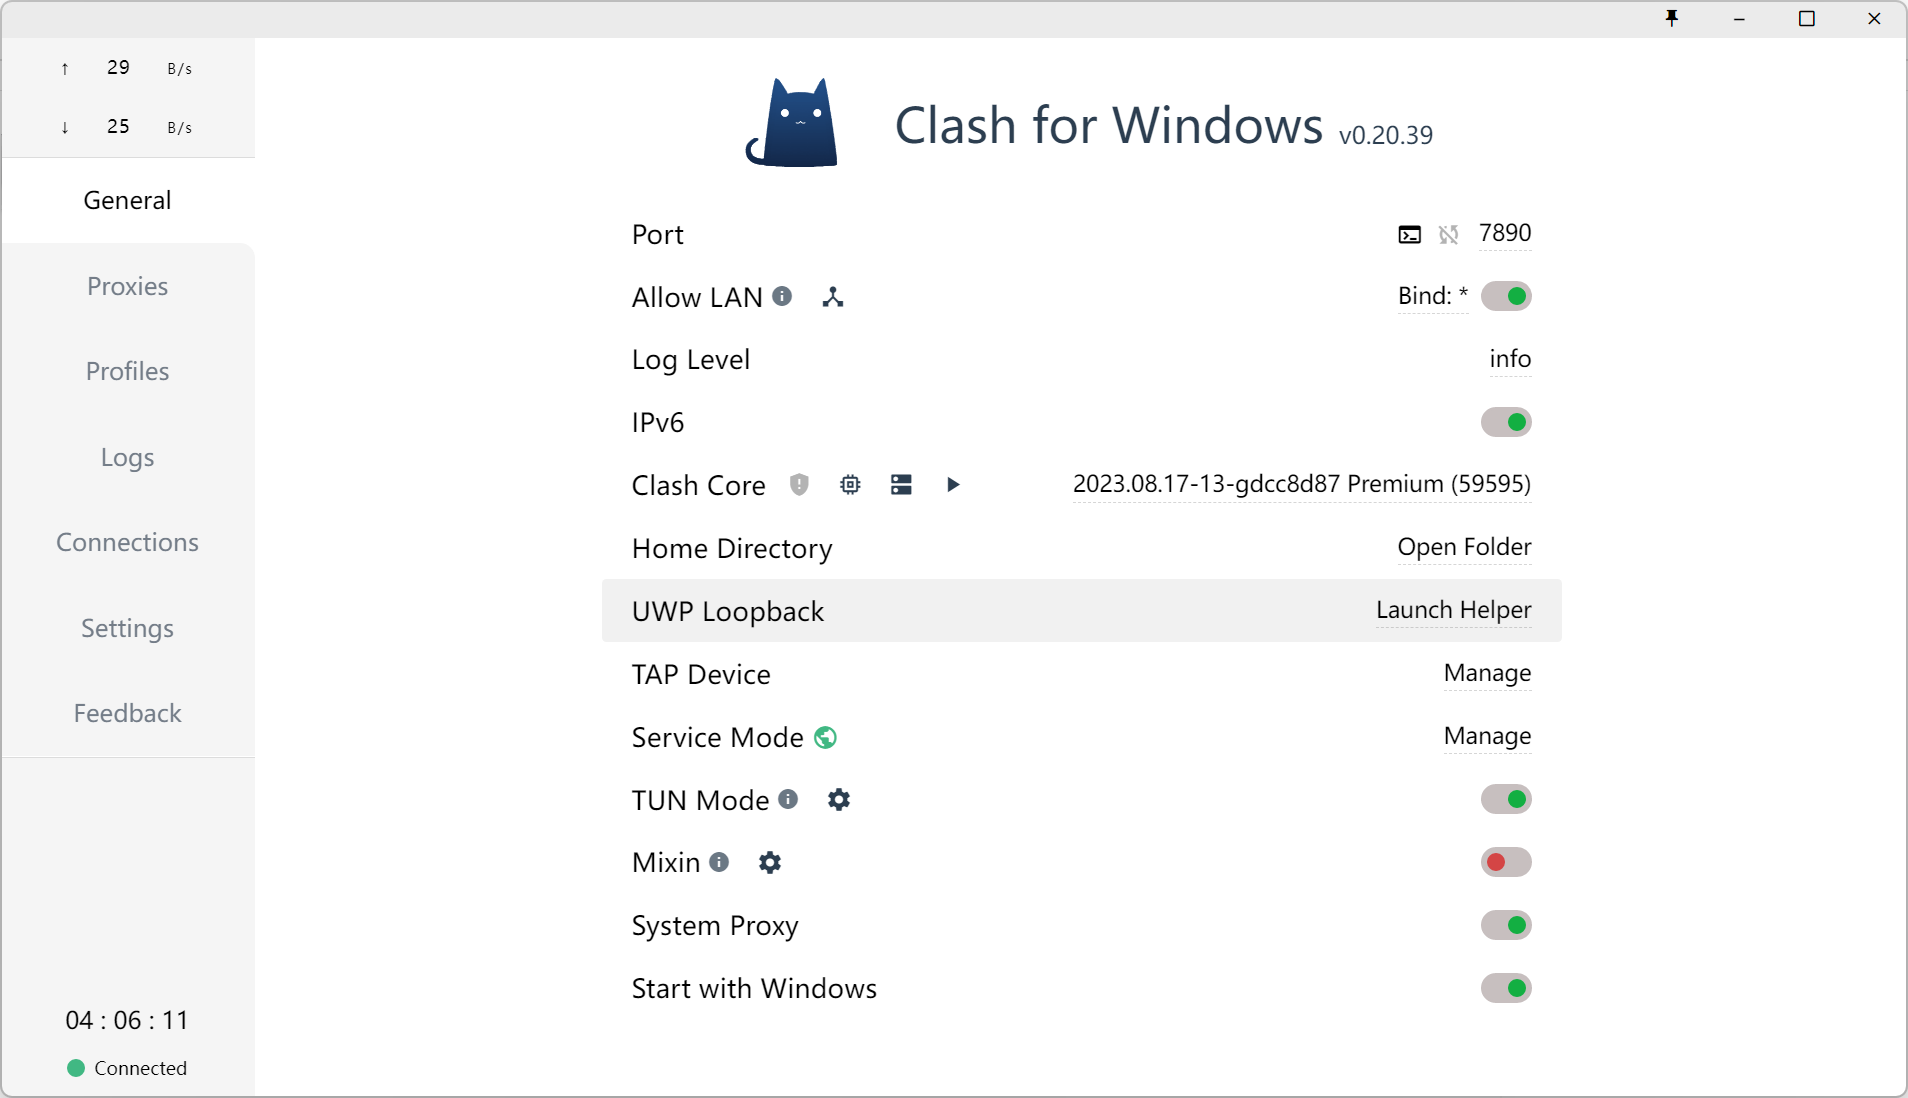Open the Mixin gear settings
The height and width of the screenshot is (1098, 1908).
[769, 863]
